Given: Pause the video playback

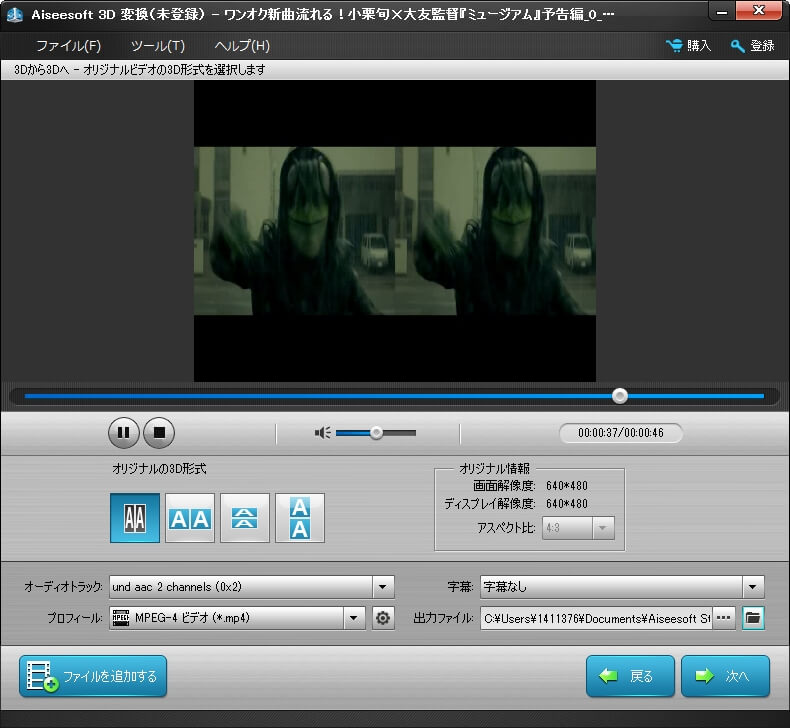Looking at the screenshot, I should tap(123, 433).
